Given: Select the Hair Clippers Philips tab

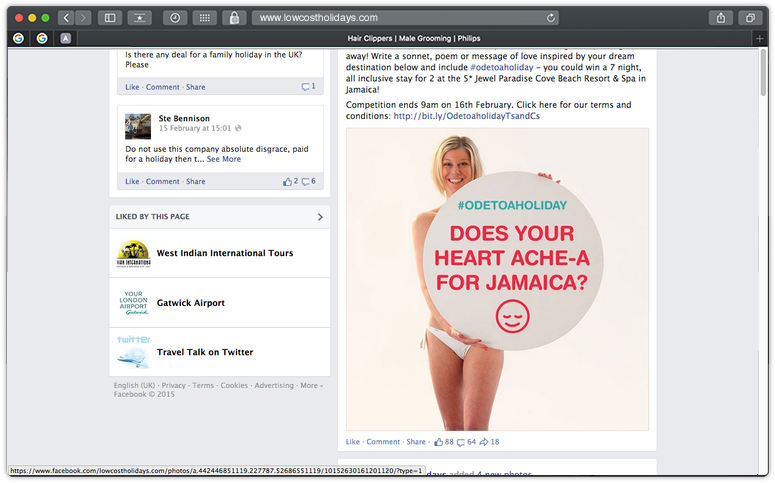Looking at the screenshot, I should pyautogui.click(x=414, y=39).
